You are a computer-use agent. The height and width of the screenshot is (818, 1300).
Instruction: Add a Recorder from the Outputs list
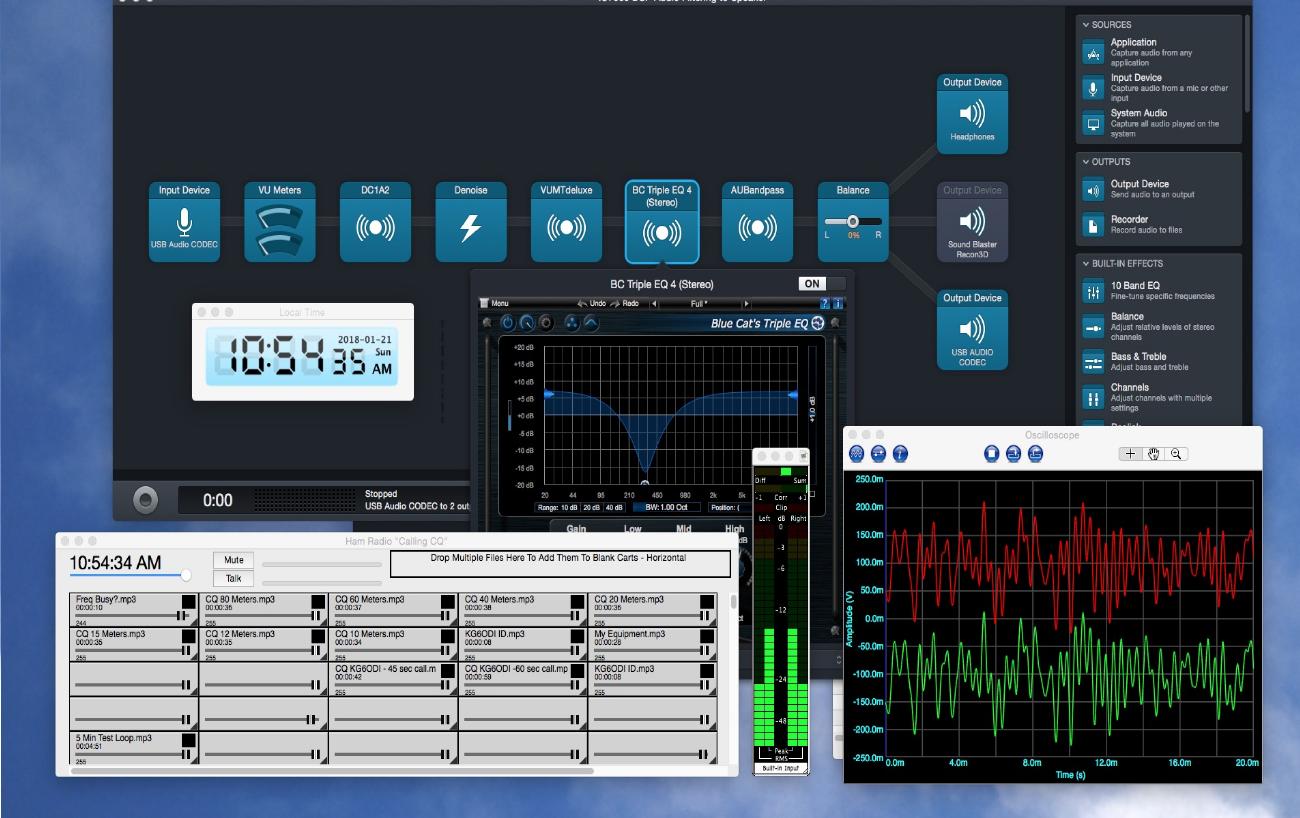point(1158,224)
